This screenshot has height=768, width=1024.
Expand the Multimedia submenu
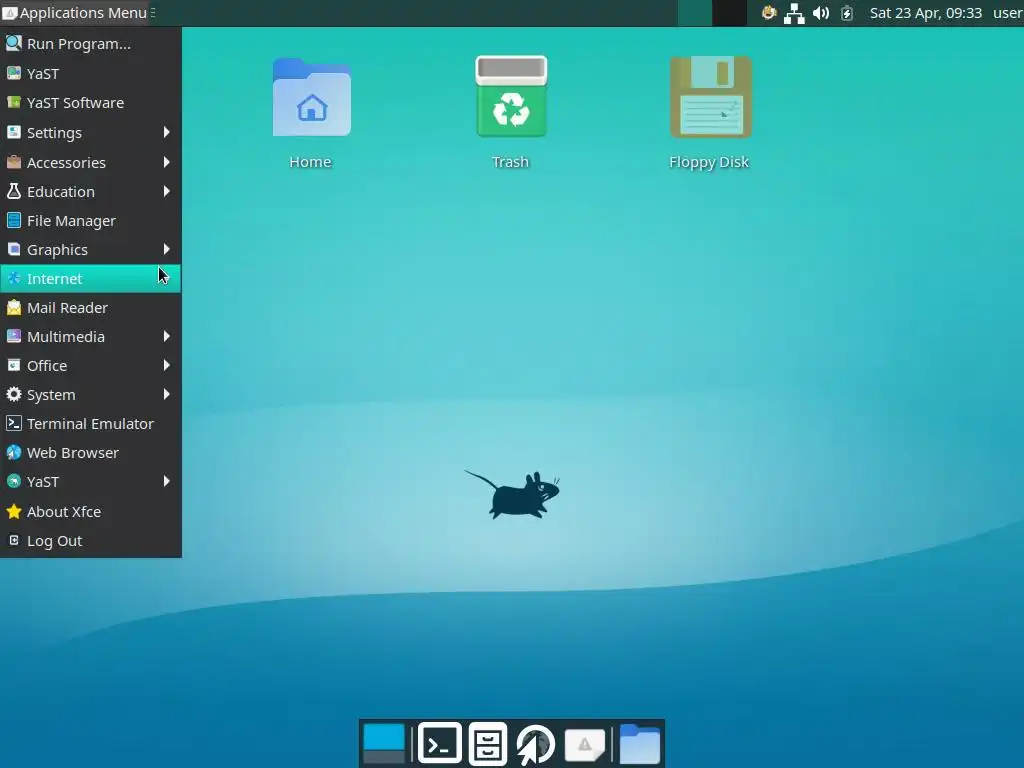click(x=91, y=336)
